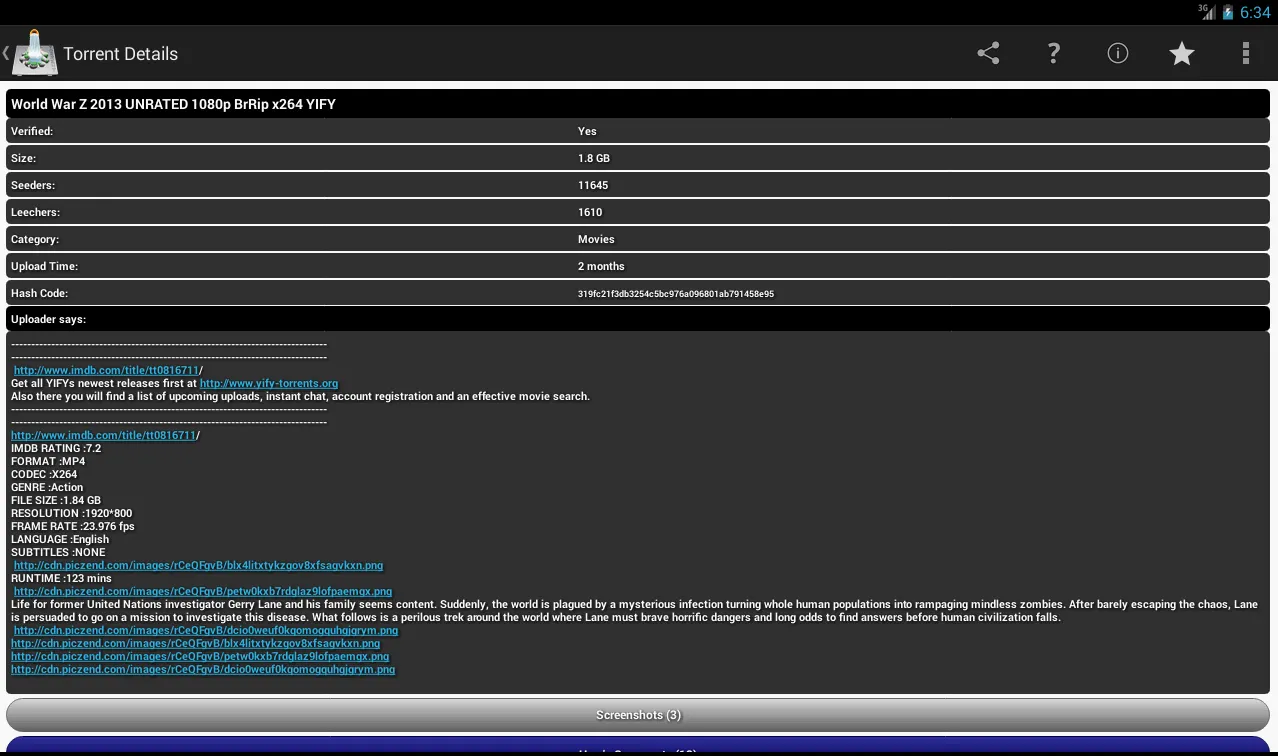
Task: Open the Screenshots (3) button
Action: point(638,715)
